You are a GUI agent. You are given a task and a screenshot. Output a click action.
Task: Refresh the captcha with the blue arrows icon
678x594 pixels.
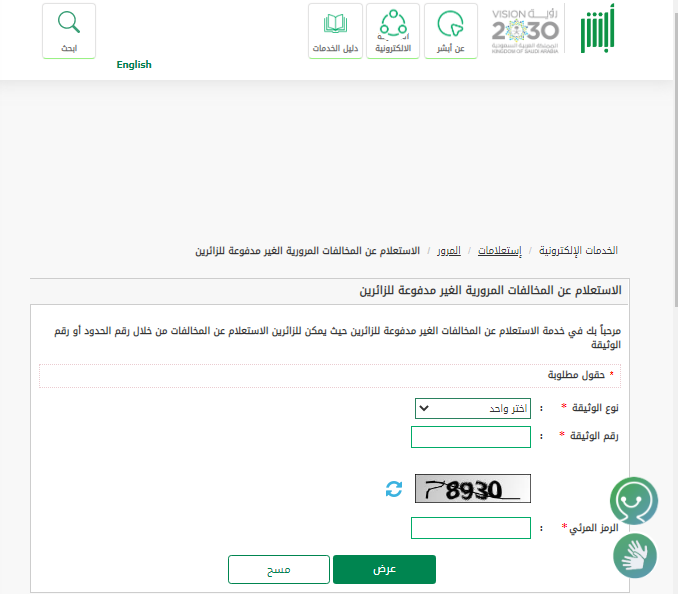(394, 489)
